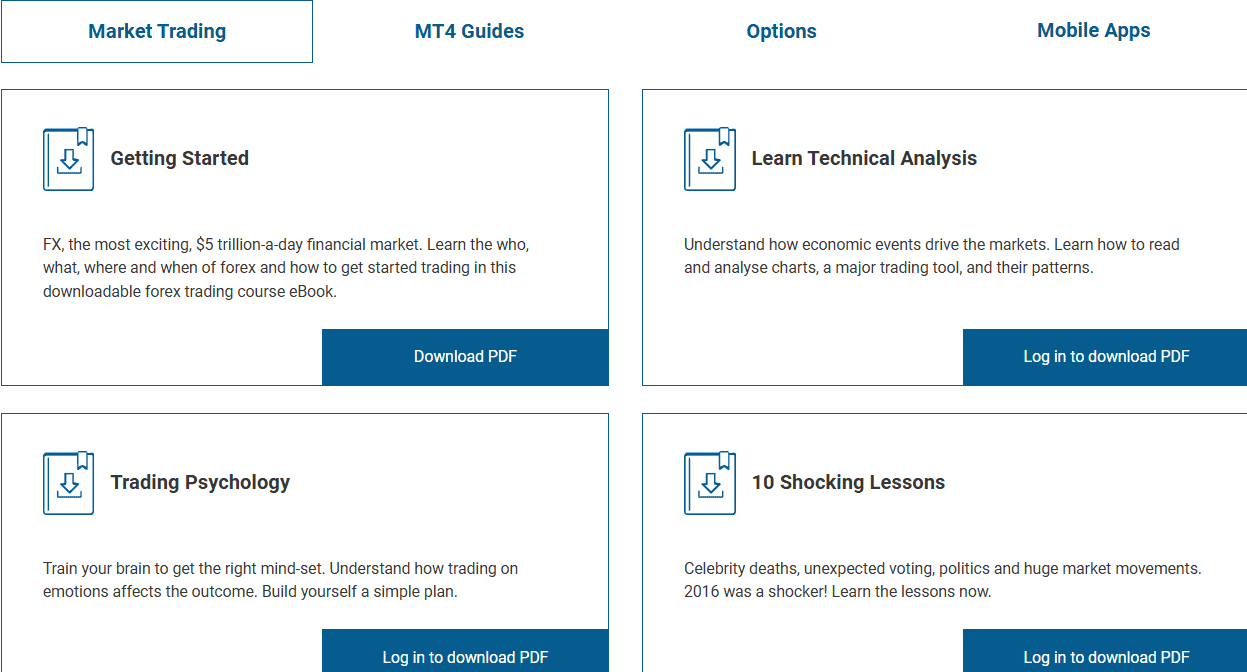Click the 'Getting Started' heading

pyautogui.click(x=179, y=158)
